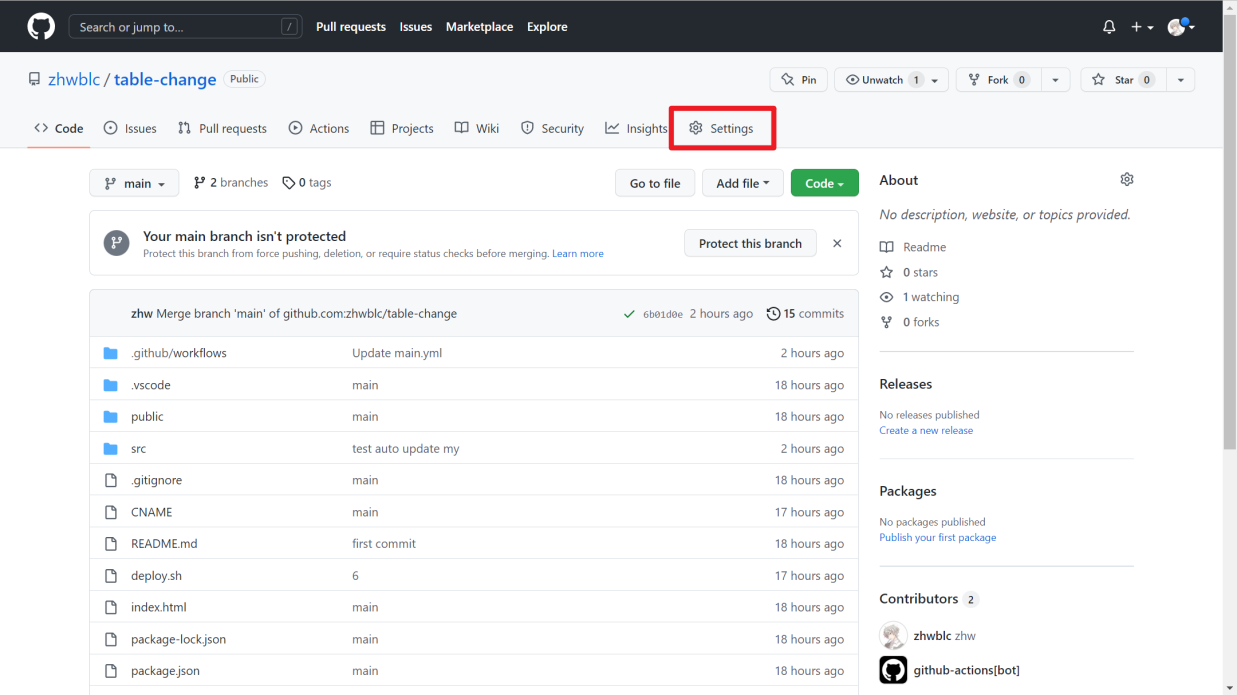
Task: Open the user avatar menu
Action: click(x=1181, y=27)
